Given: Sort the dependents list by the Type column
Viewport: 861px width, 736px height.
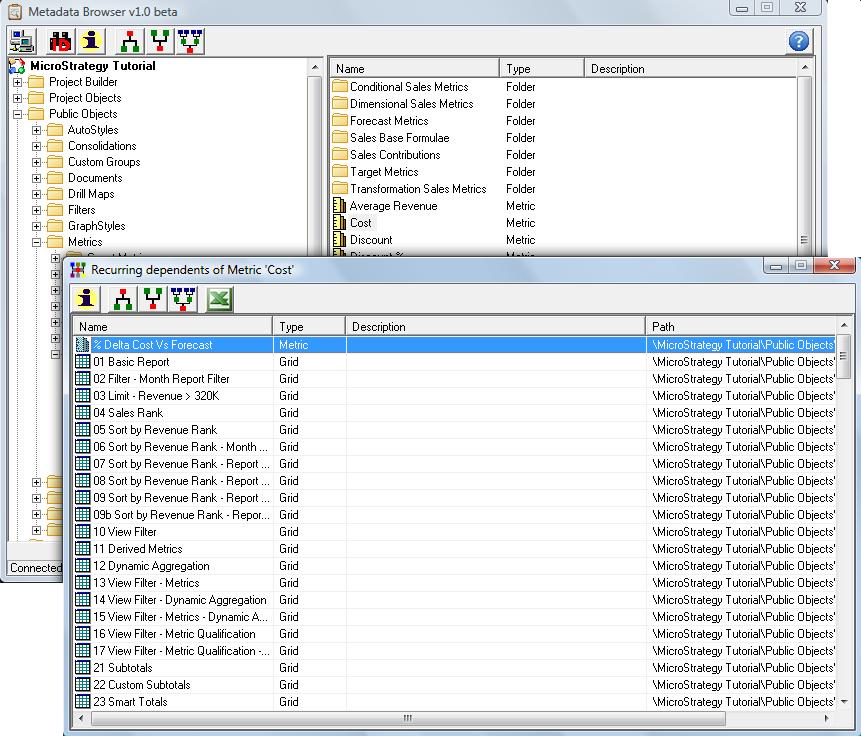Looking at the screenshot, I should pyautogui.click(x=309, y=327).
